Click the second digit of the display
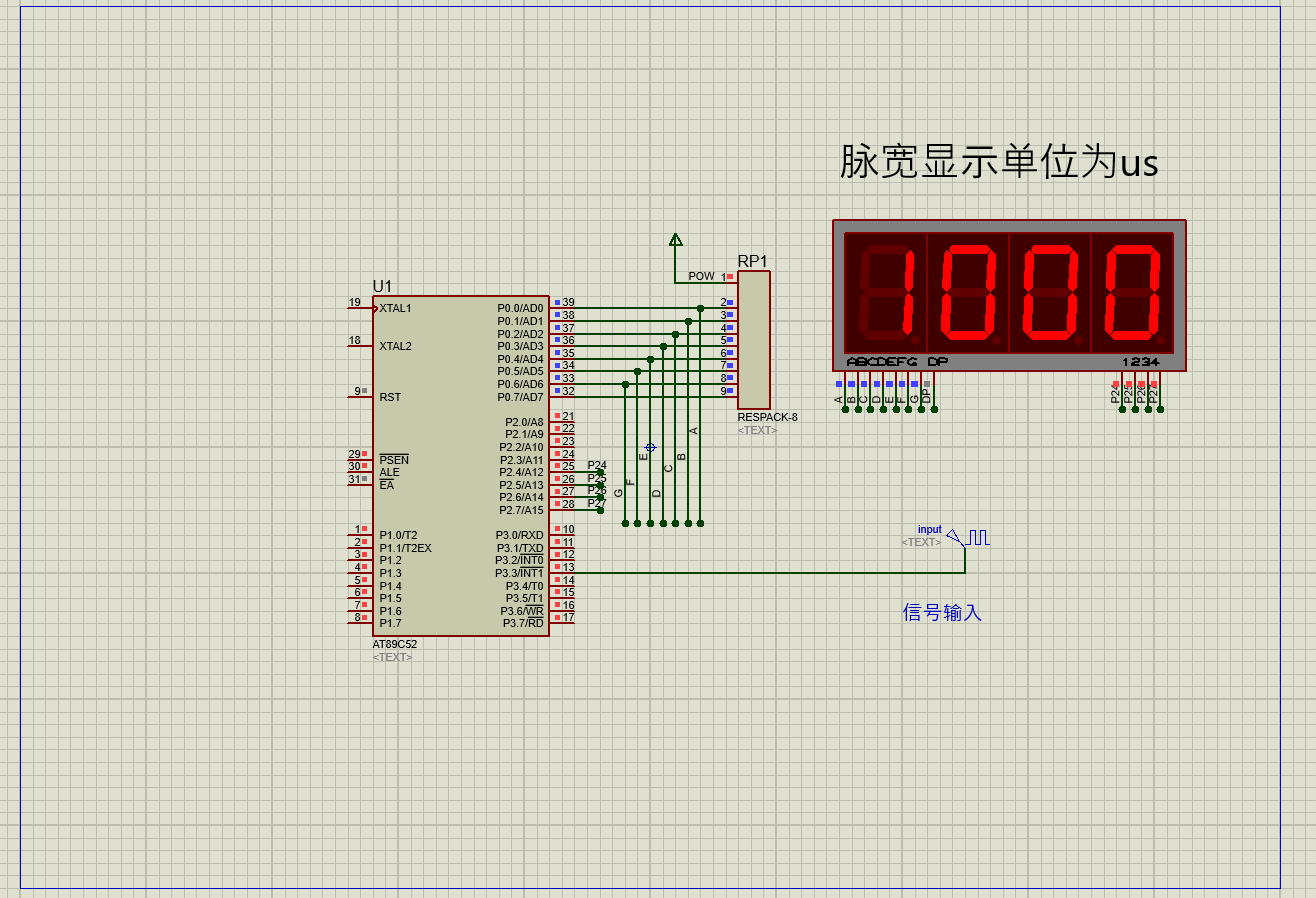1316x898 pixels. tap(967, 291)
